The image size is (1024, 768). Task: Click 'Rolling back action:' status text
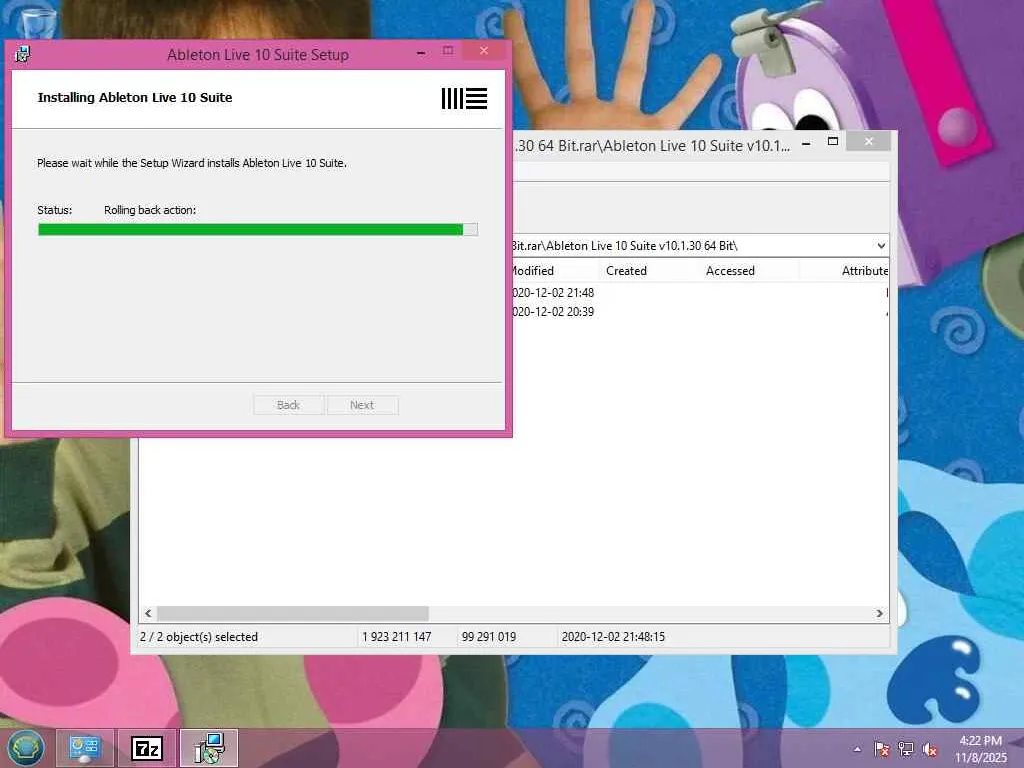[150, 210]
